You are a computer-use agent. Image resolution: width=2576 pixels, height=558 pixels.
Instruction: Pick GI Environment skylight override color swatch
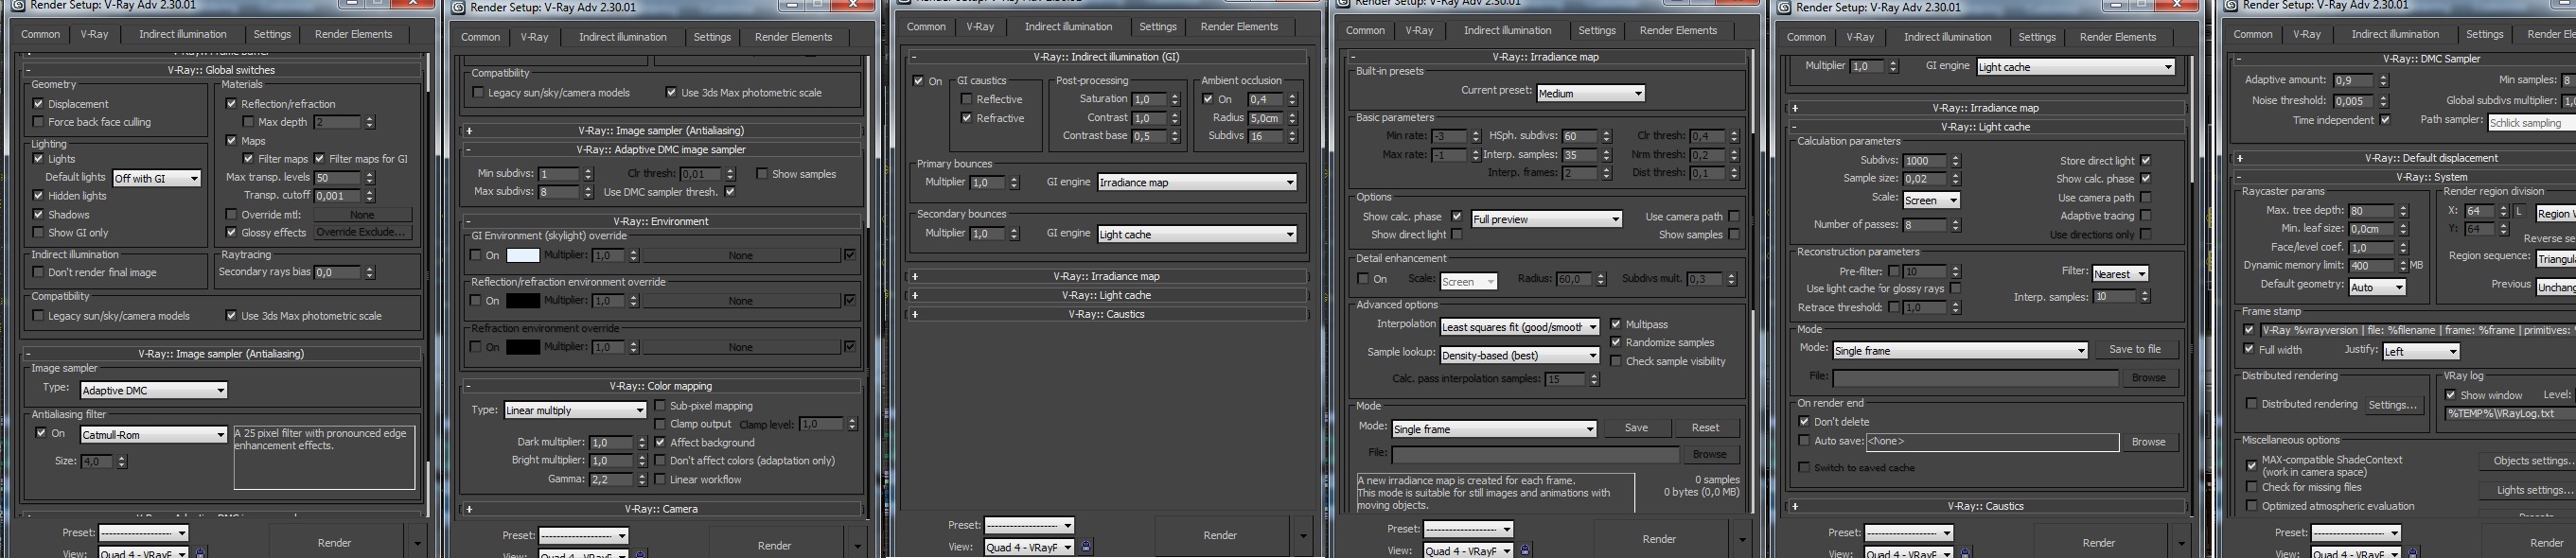(x=522, y=255)
